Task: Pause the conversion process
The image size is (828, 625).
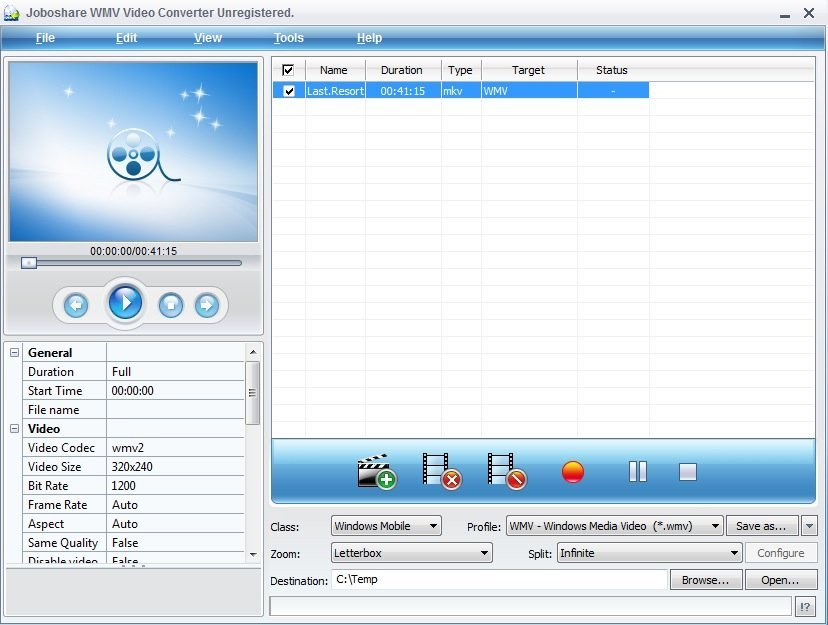Action: (x=637, y=470)
